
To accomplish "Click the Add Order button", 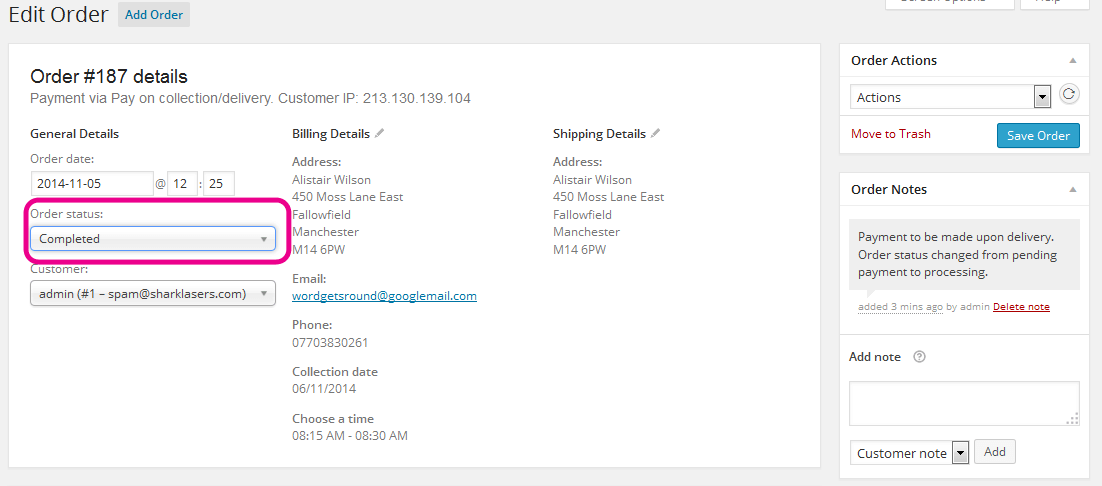I will [154, 15].
